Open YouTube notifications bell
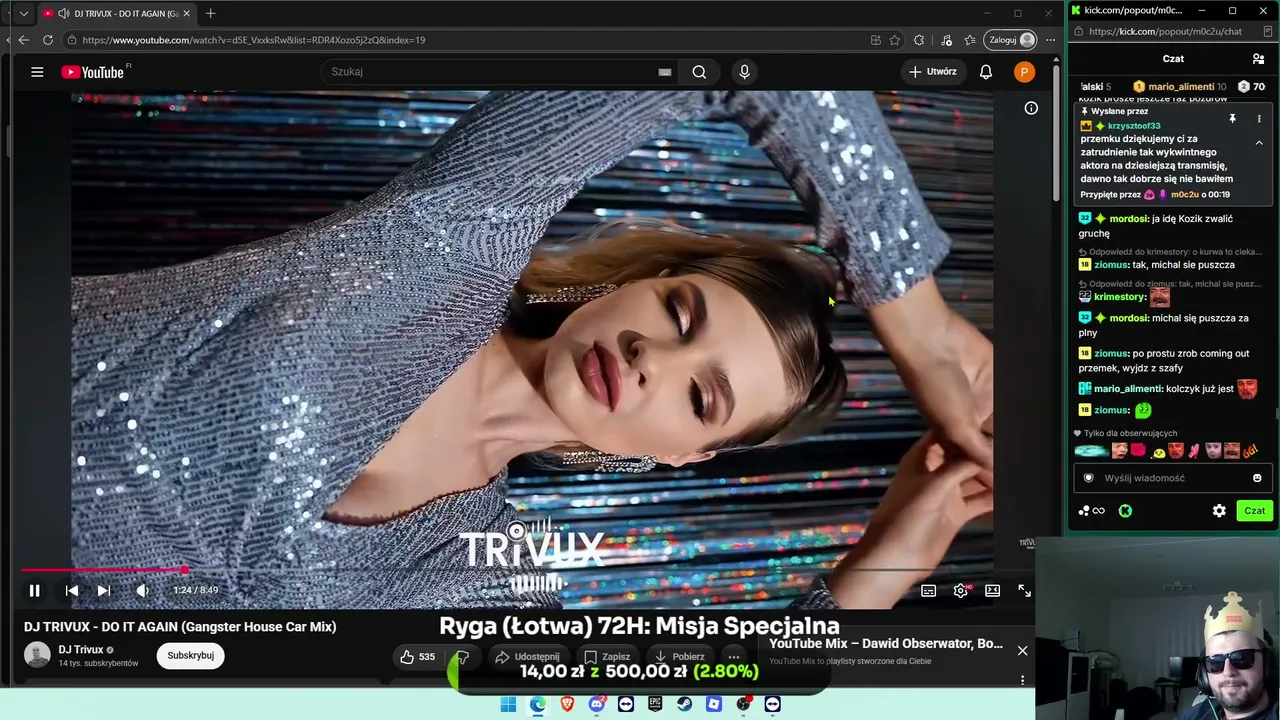Viewport: 1280px width, 720px height. [986, 72]
